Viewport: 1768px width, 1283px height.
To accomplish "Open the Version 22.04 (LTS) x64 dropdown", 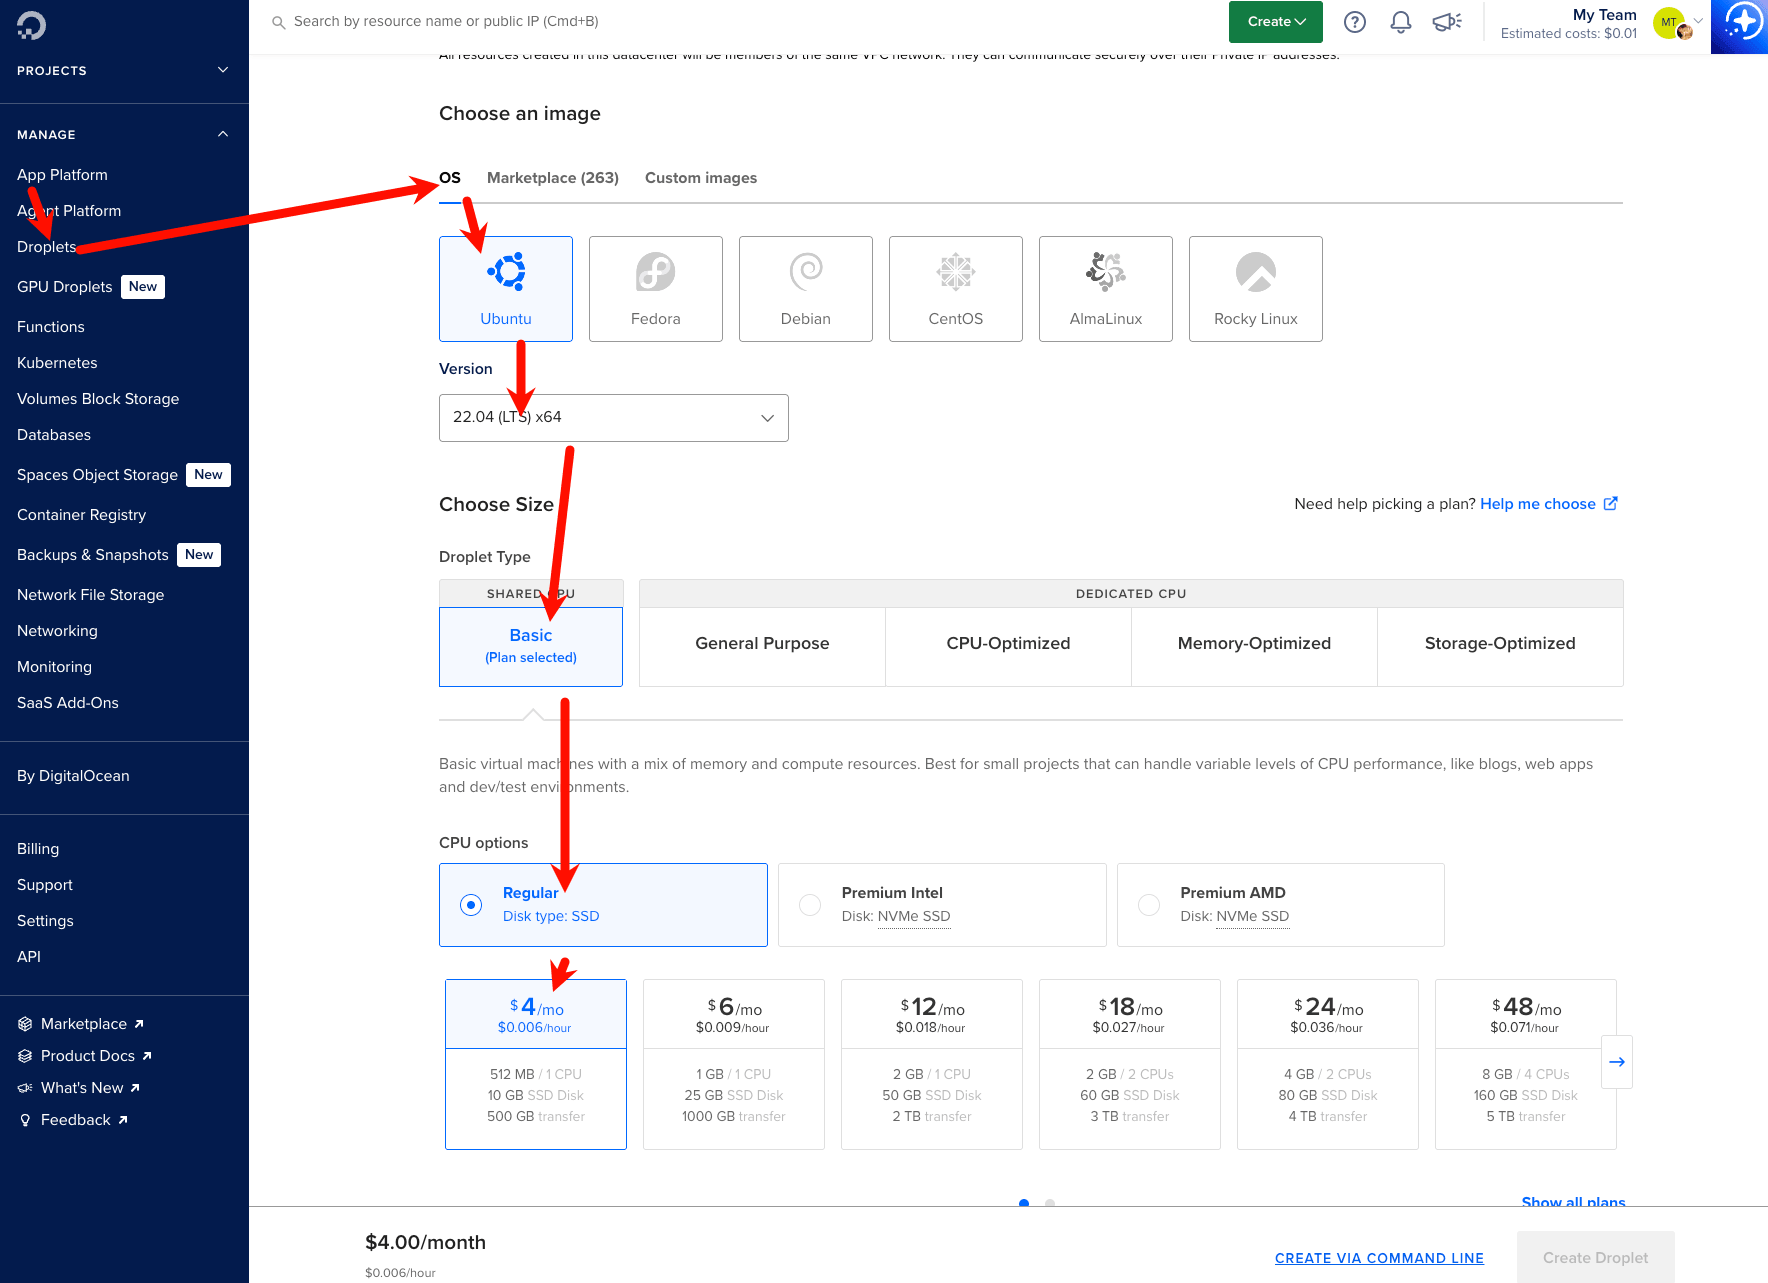I will pyautogui.click(x=614, y=418).
